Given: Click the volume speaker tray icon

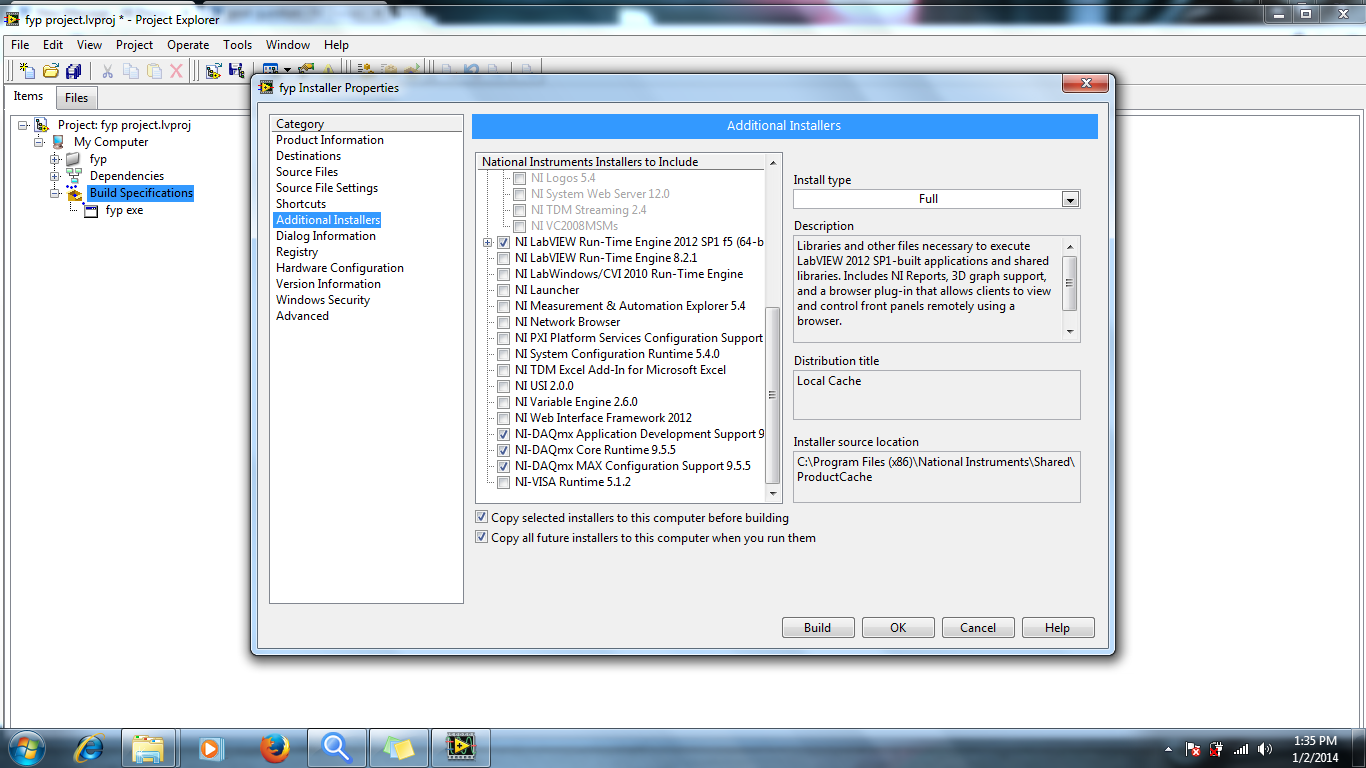Looking at the screenshot, I should 1266,749.
